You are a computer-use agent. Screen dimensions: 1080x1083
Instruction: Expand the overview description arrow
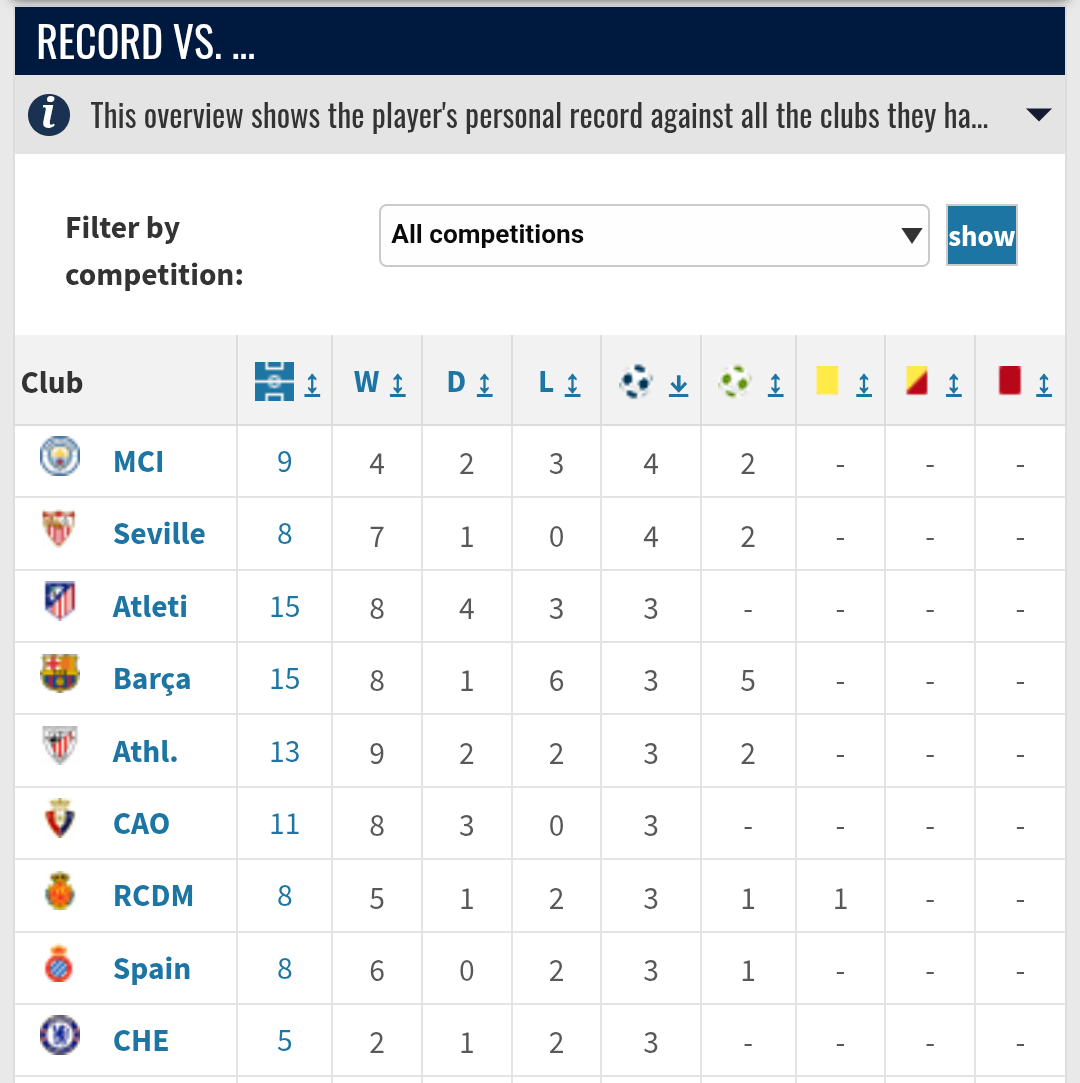[1039, 115]
